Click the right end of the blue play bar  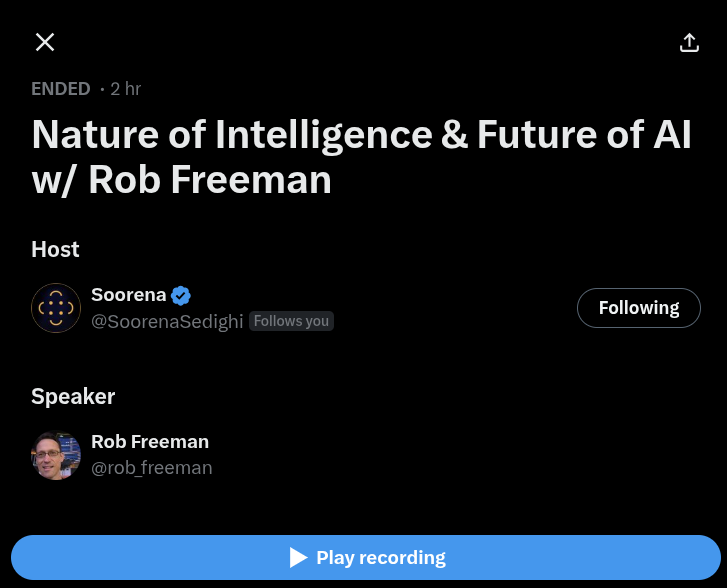click(690, 558)
